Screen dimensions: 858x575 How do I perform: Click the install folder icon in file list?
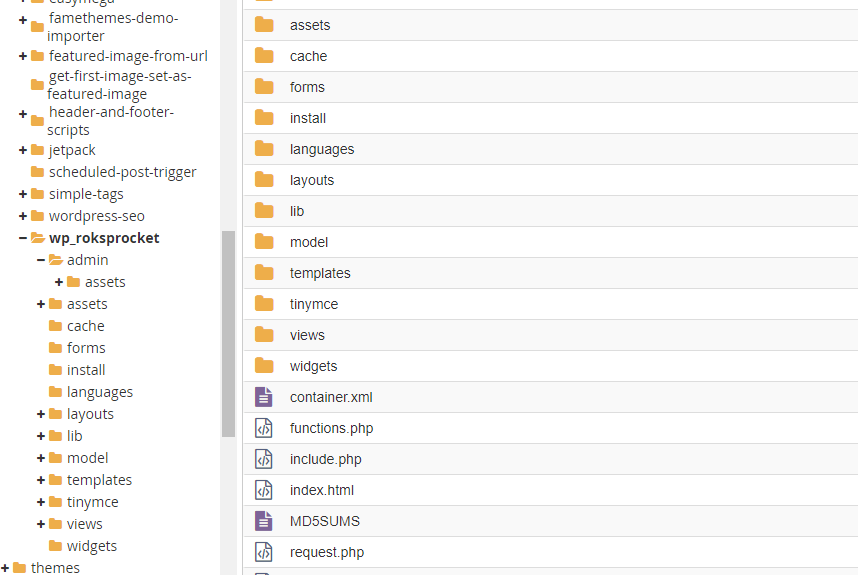tap(264, 118)
